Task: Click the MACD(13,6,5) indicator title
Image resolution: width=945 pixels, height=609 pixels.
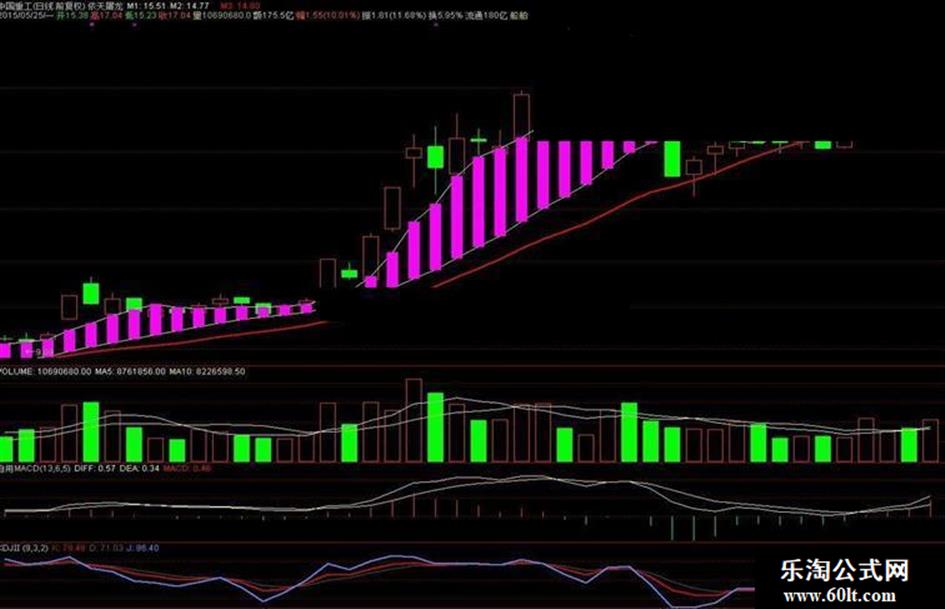Action: (x=36, y=468)
